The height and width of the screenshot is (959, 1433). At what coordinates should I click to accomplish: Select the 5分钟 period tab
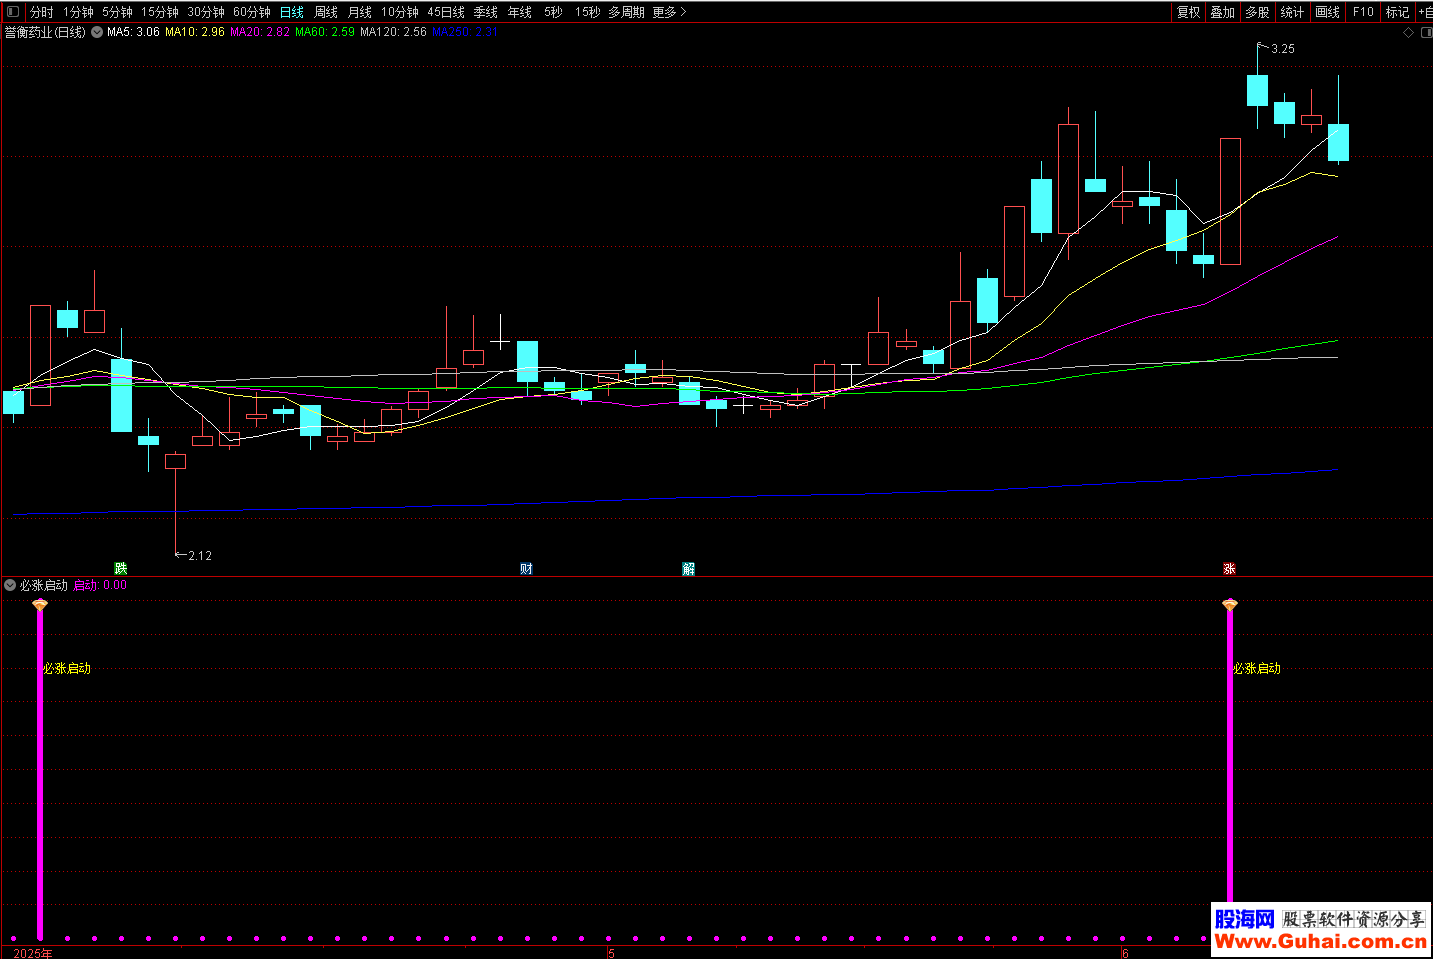[x=117, y=12]
